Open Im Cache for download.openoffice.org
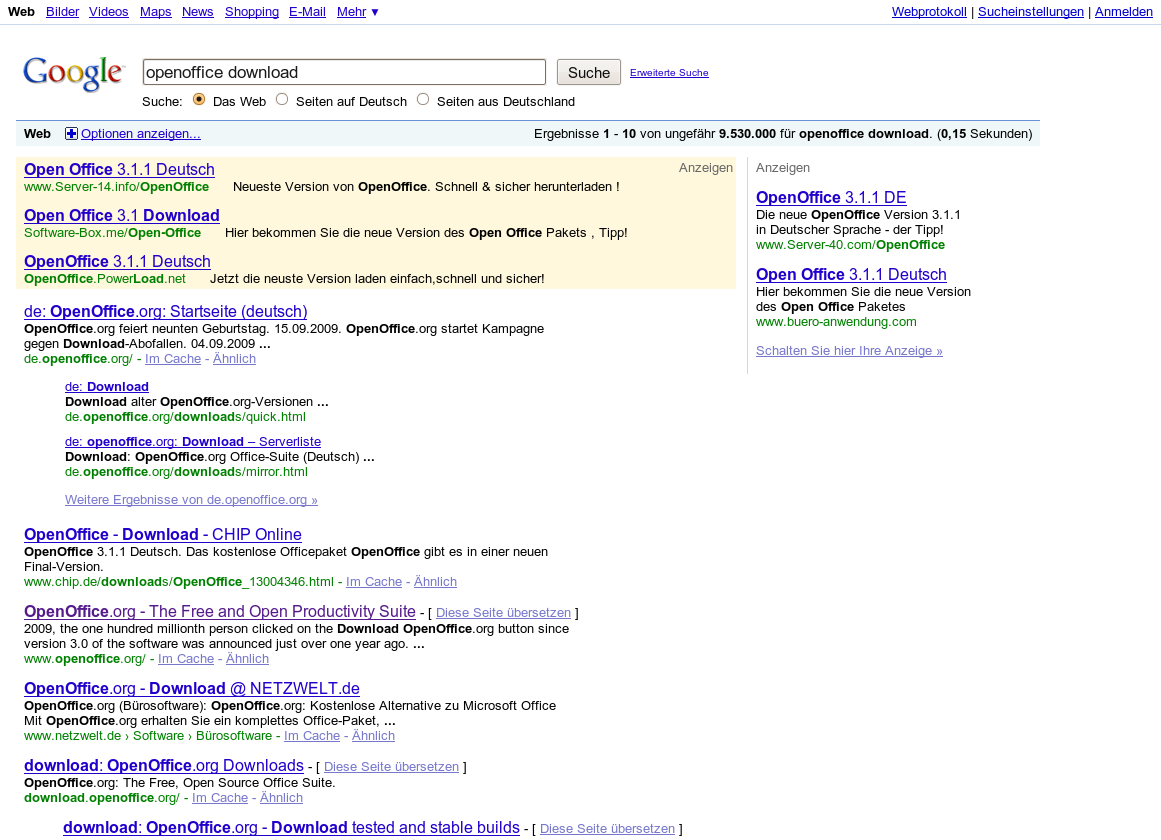Screen dimensions: 1161x840 point(220,798)
